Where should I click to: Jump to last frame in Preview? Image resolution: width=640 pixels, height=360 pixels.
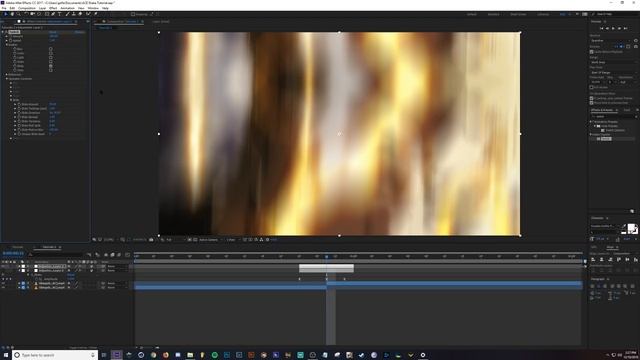[625, 28]
